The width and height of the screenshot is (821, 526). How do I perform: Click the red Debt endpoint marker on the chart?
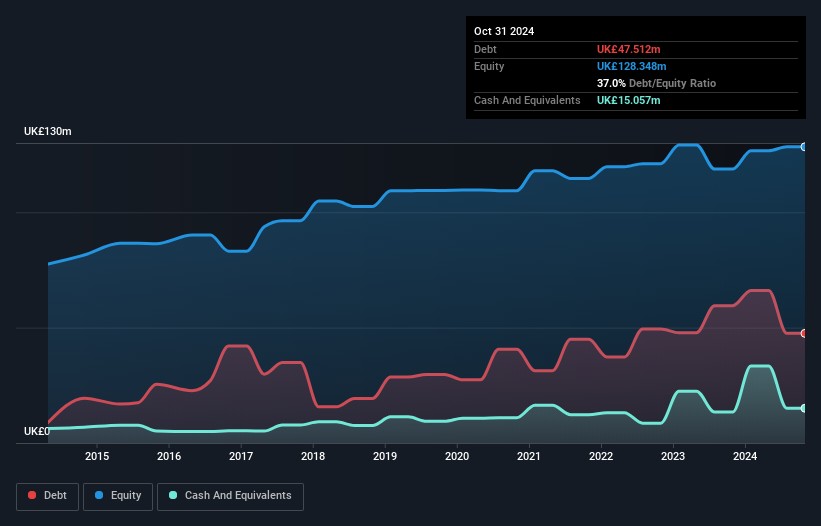coord(804,333)
